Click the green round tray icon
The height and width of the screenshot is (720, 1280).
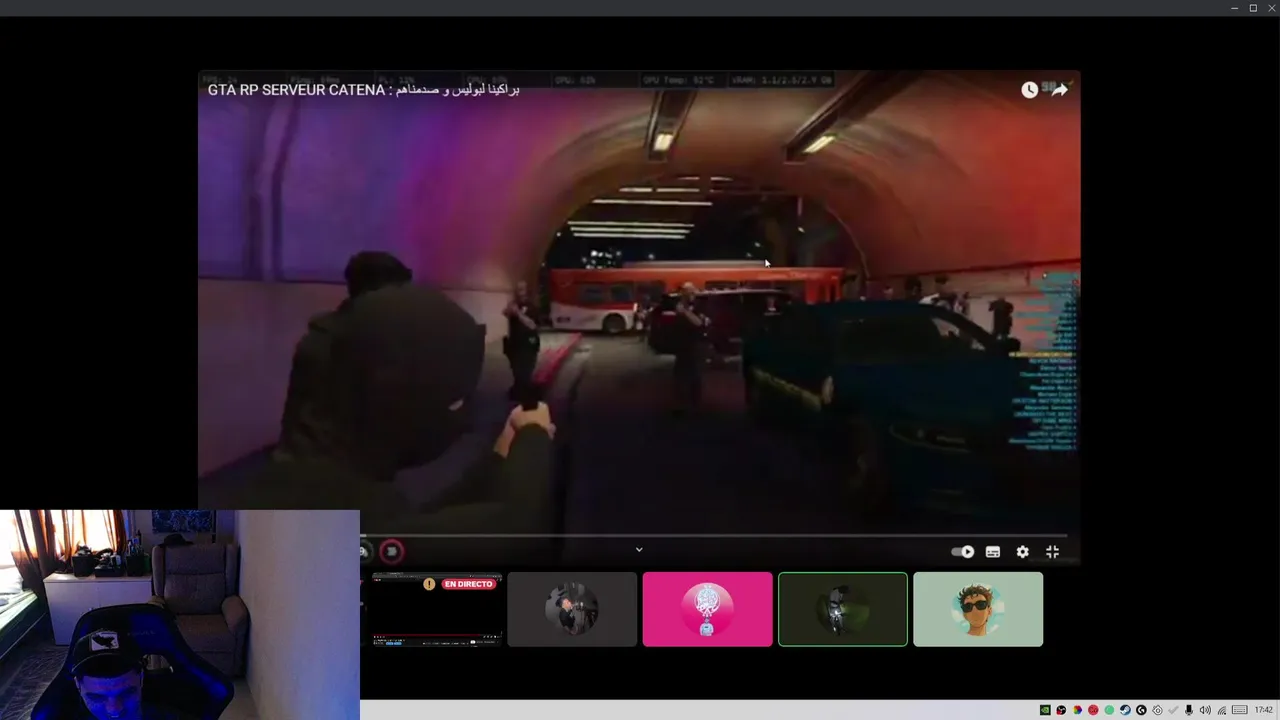pyautogui.click(x=1109, y=710)
